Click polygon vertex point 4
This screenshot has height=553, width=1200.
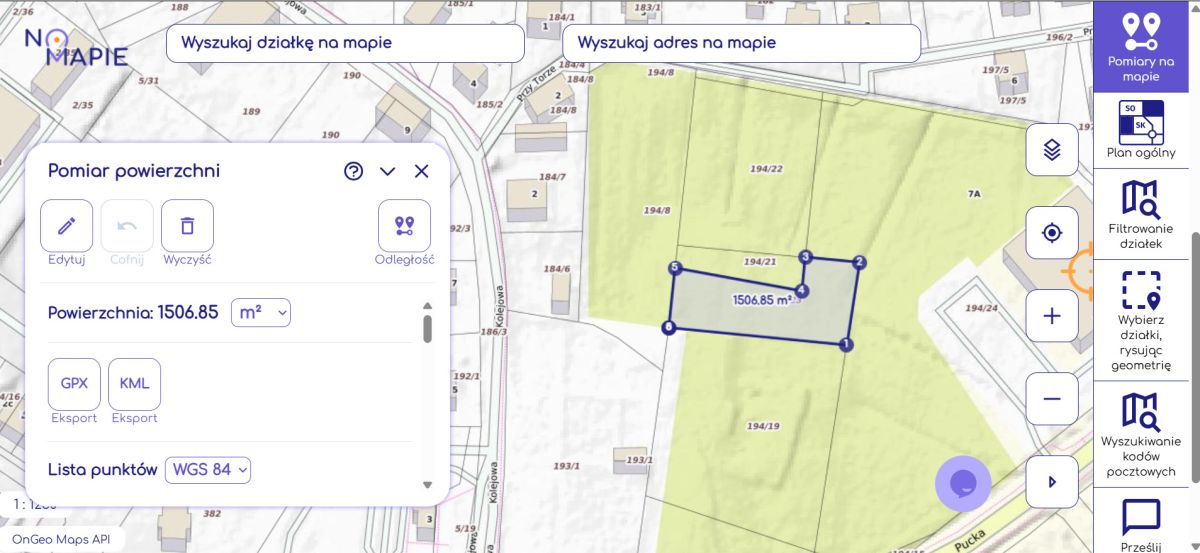(x=802, y=291)
